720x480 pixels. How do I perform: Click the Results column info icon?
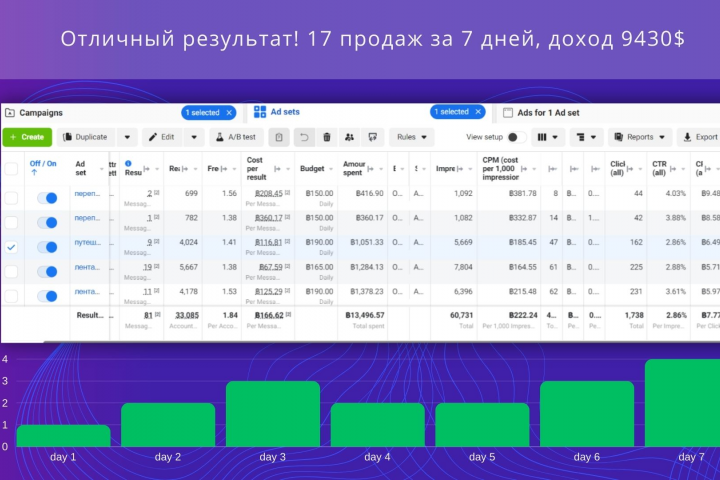(x=128, y=164)
